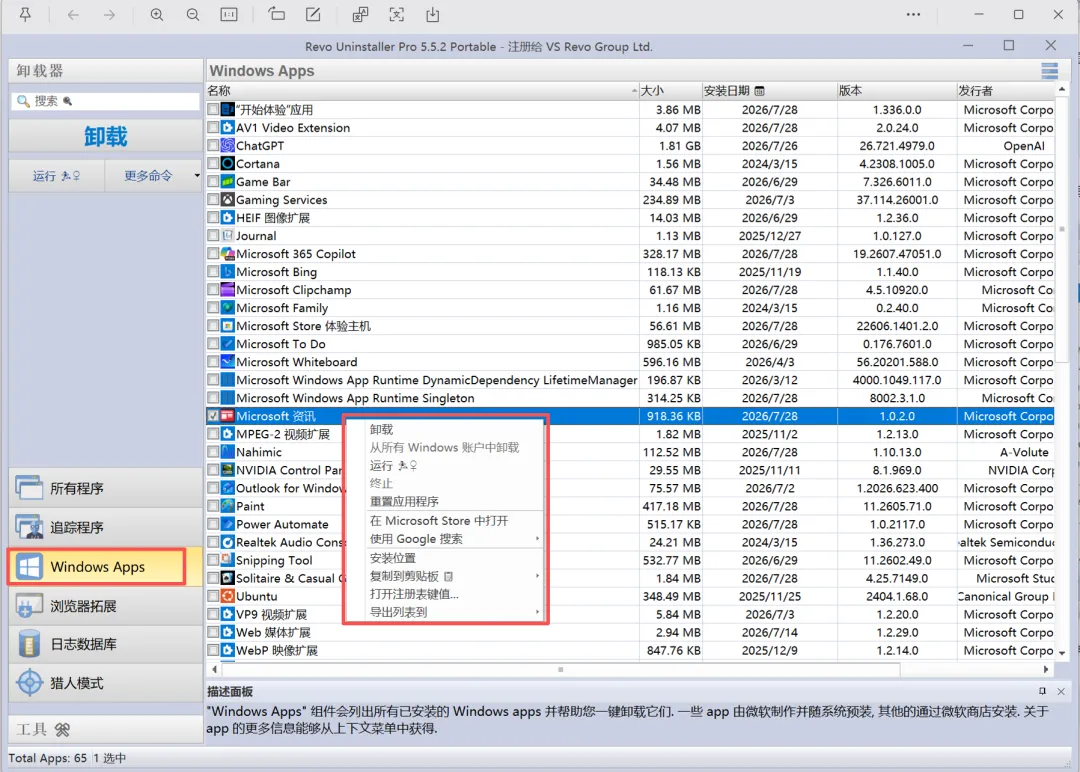Click the Paint app icon

click(x=227, y=505)
